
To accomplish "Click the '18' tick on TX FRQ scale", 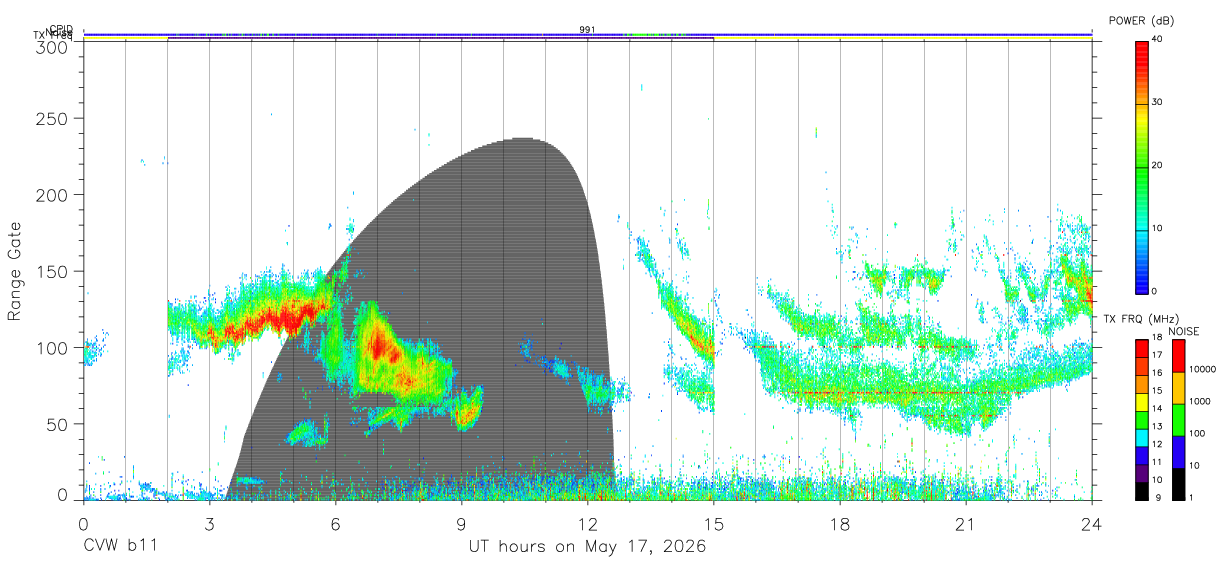I will [x=1157, y=338].
